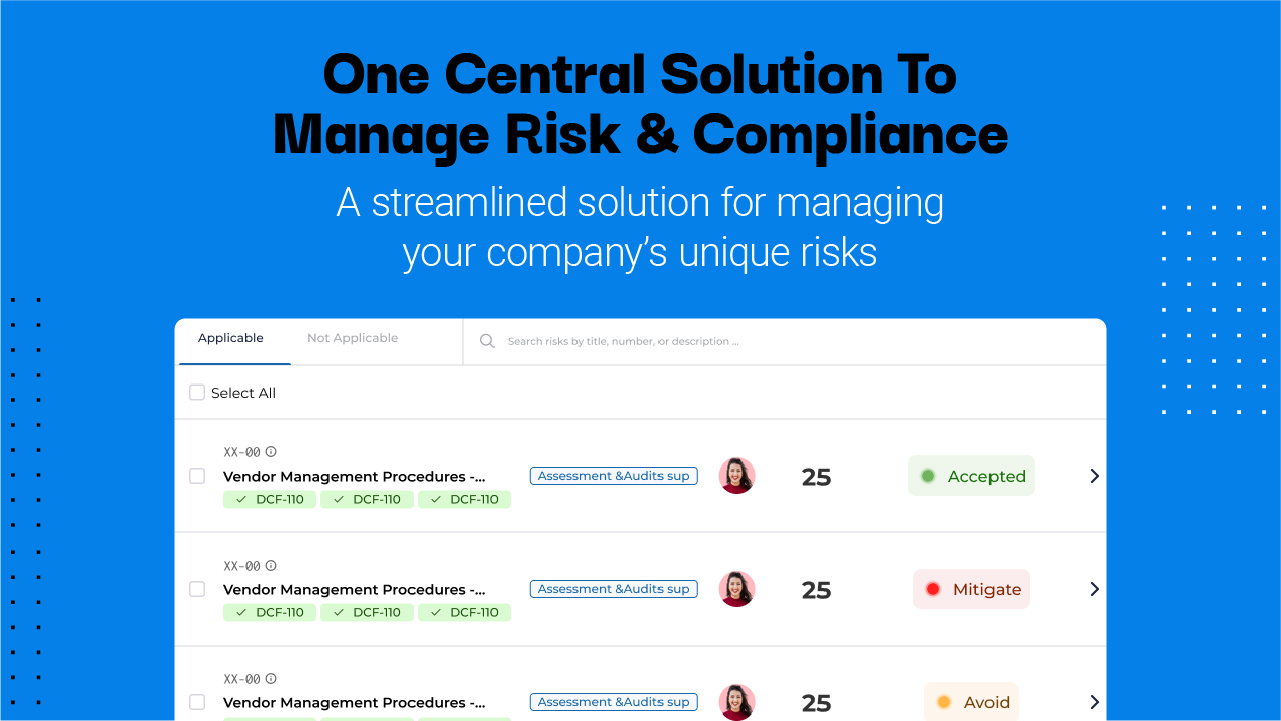
Task: Click owner avatar in the Mitigate row
Action: pyautogui.click(x=737, y=589)
